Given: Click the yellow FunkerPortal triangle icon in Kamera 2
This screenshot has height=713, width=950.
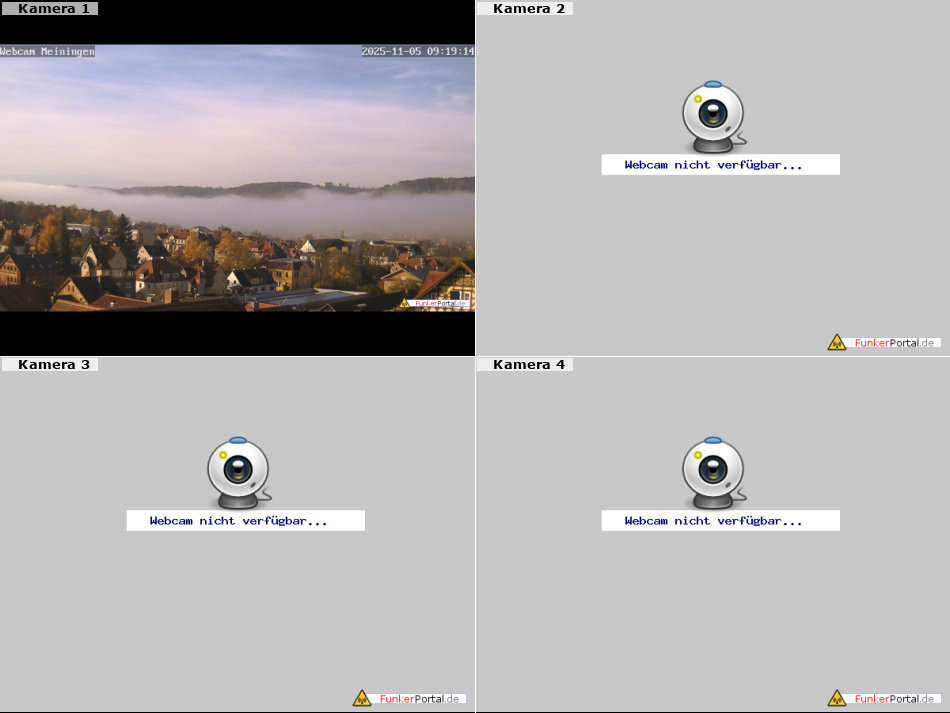Looking at the screenshot, I should [837, 342].
